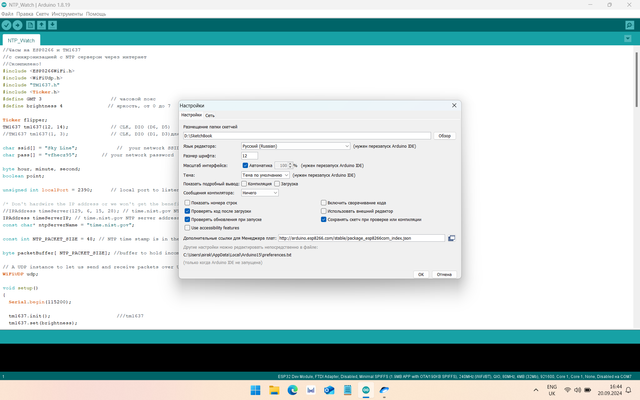Screen dimensions: 640x400
Task: Click the Boards Manager URLs field
Action: click(361, 238)
